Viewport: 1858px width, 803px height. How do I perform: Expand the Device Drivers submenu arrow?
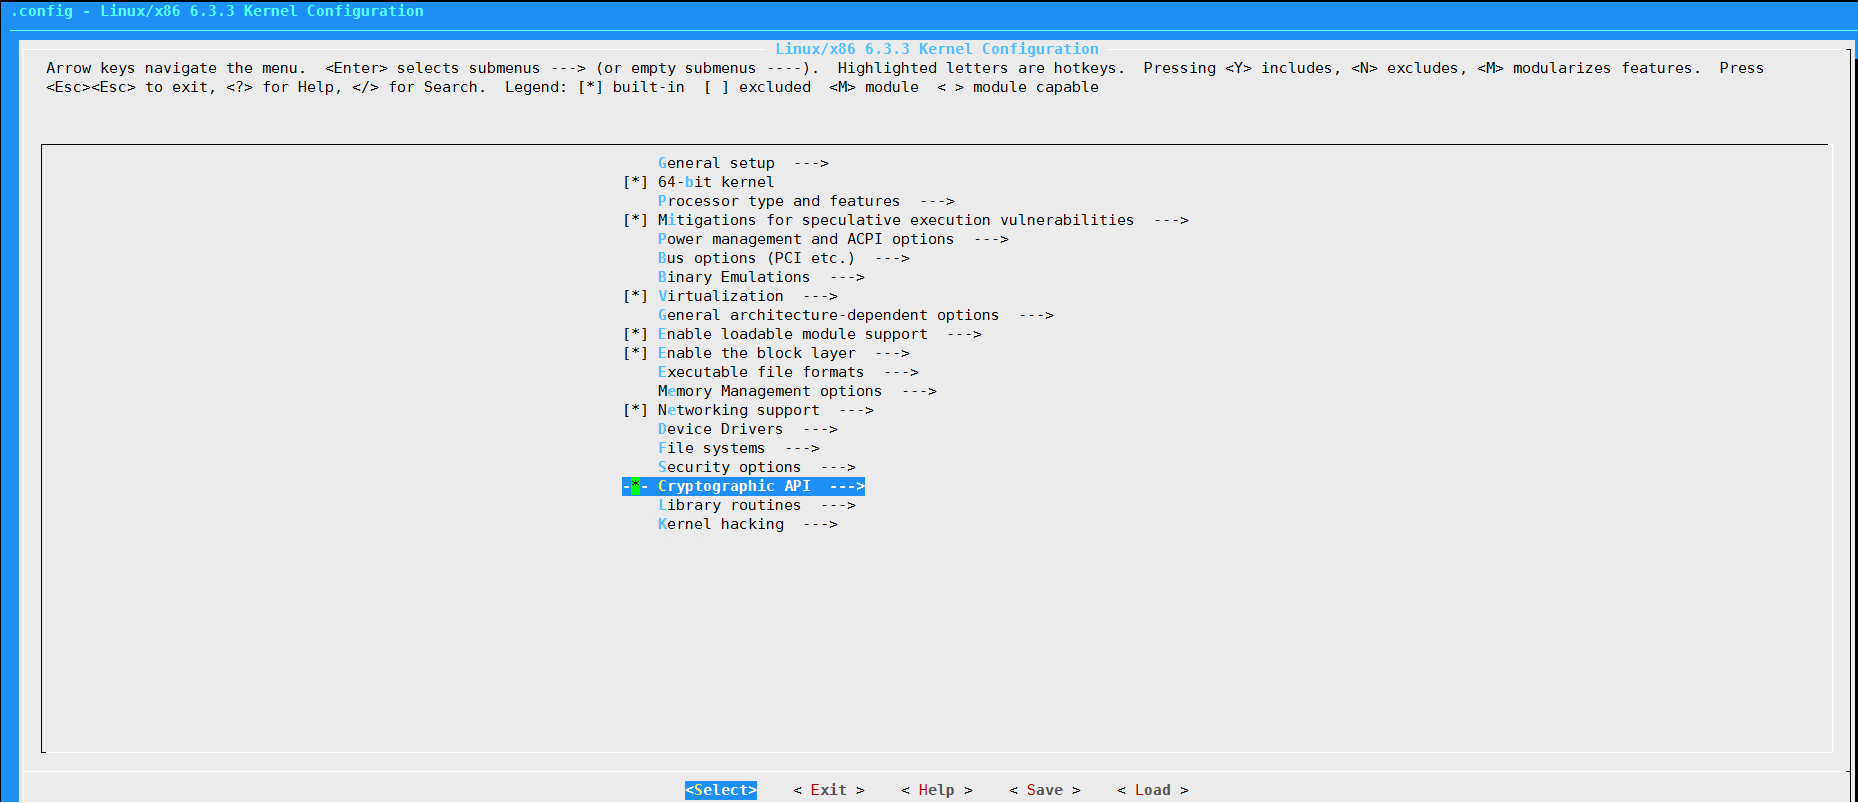pyautogui.click(x=820, y=429)
